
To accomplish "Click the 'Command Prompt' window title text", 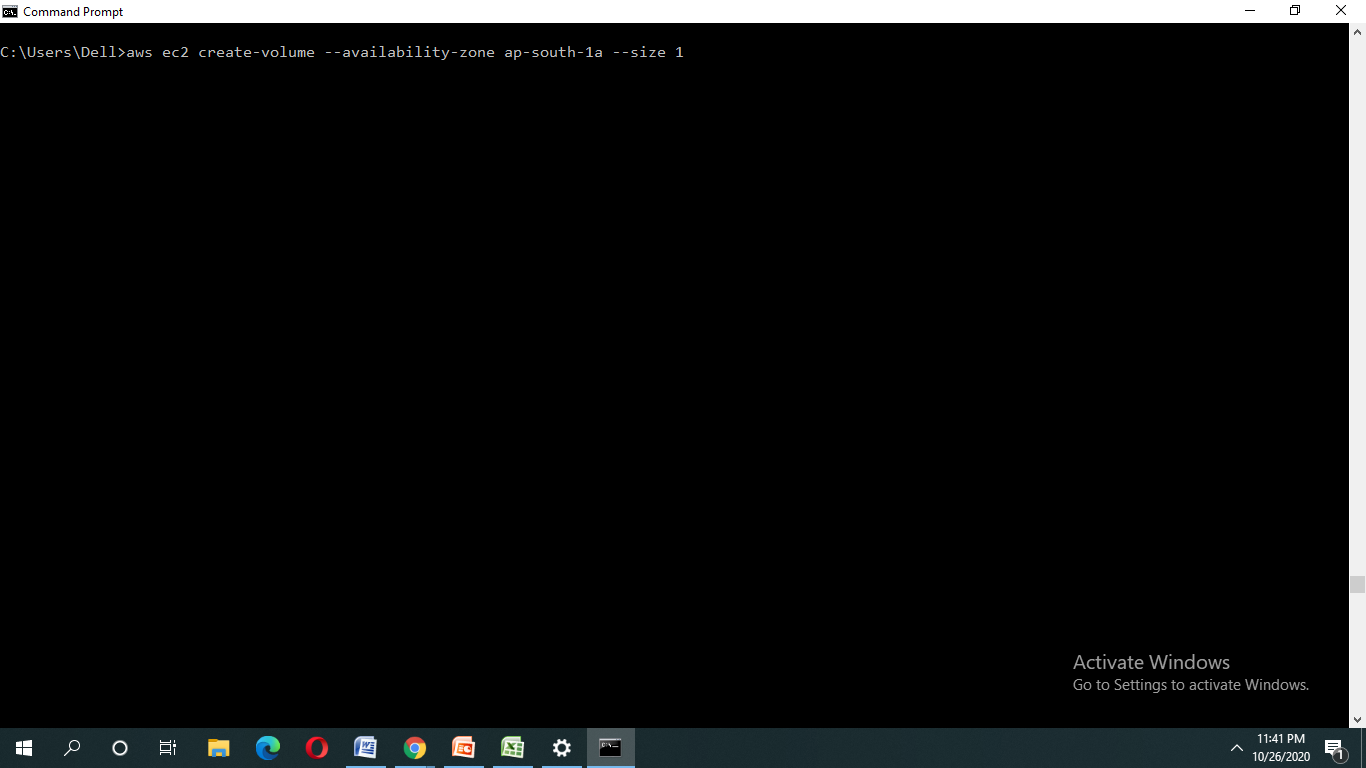I will point(73,12).
